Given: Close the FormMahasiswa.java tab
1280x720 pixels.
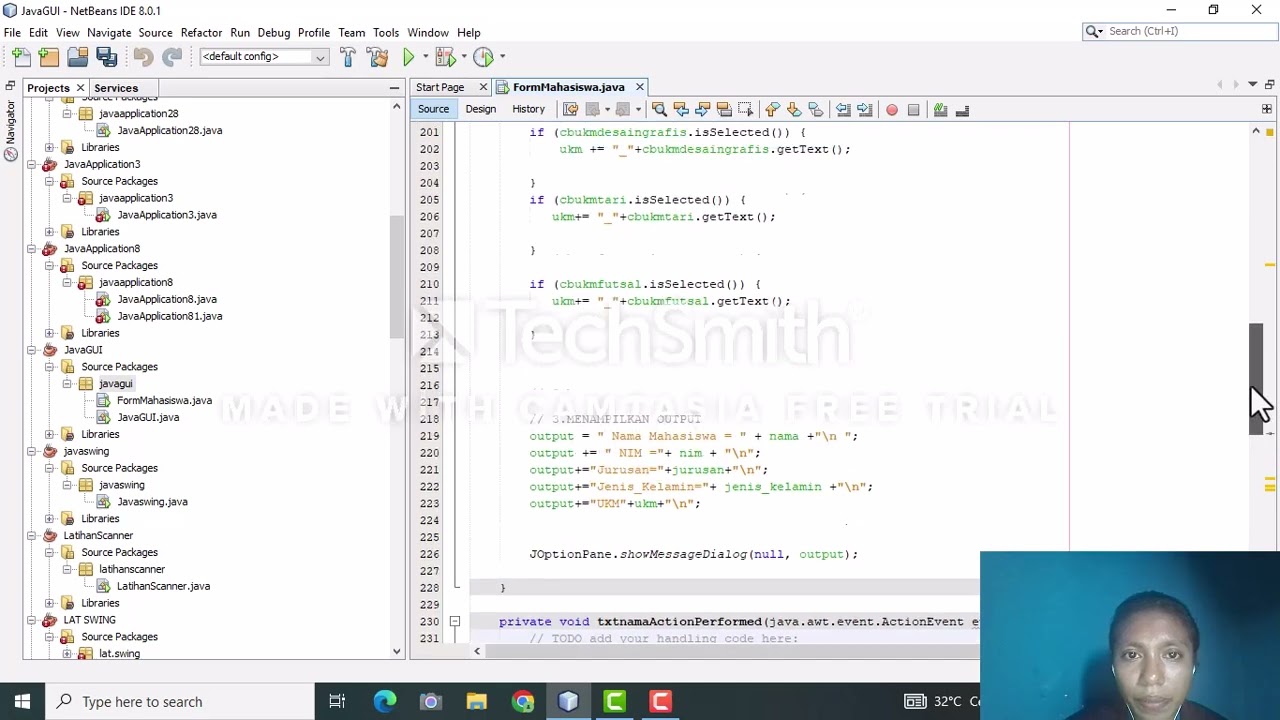Looking at the screenshot, I should click(x=640, y=87).
